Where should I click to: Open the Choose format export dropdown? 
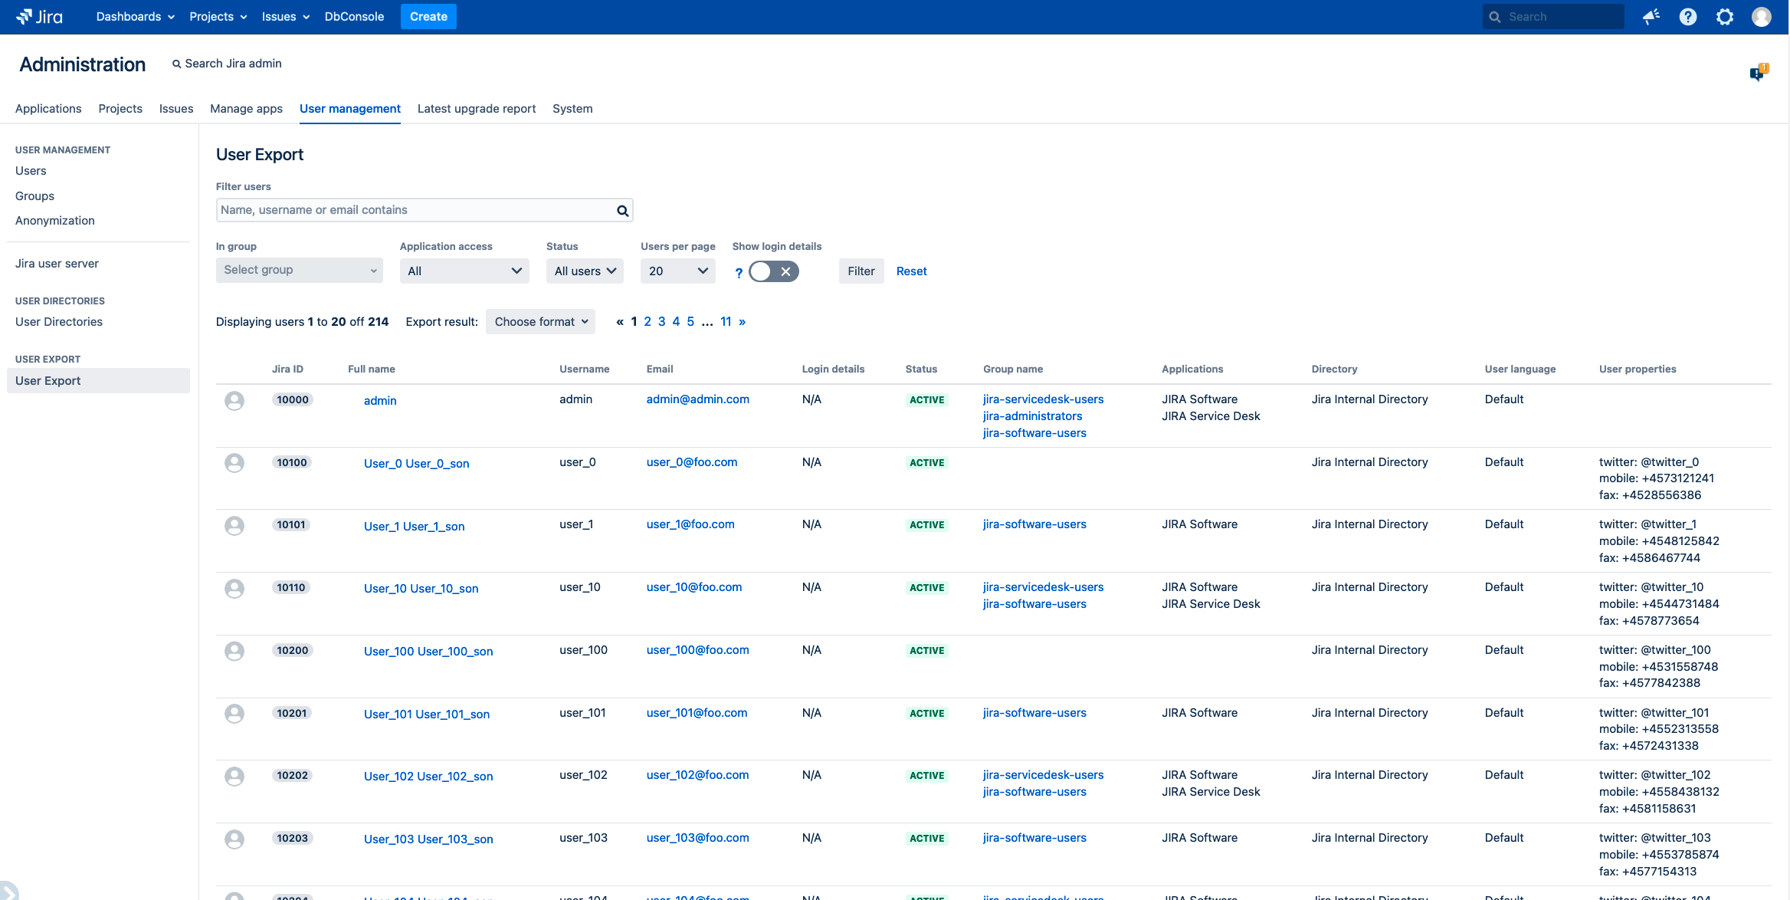coord(540,321)
